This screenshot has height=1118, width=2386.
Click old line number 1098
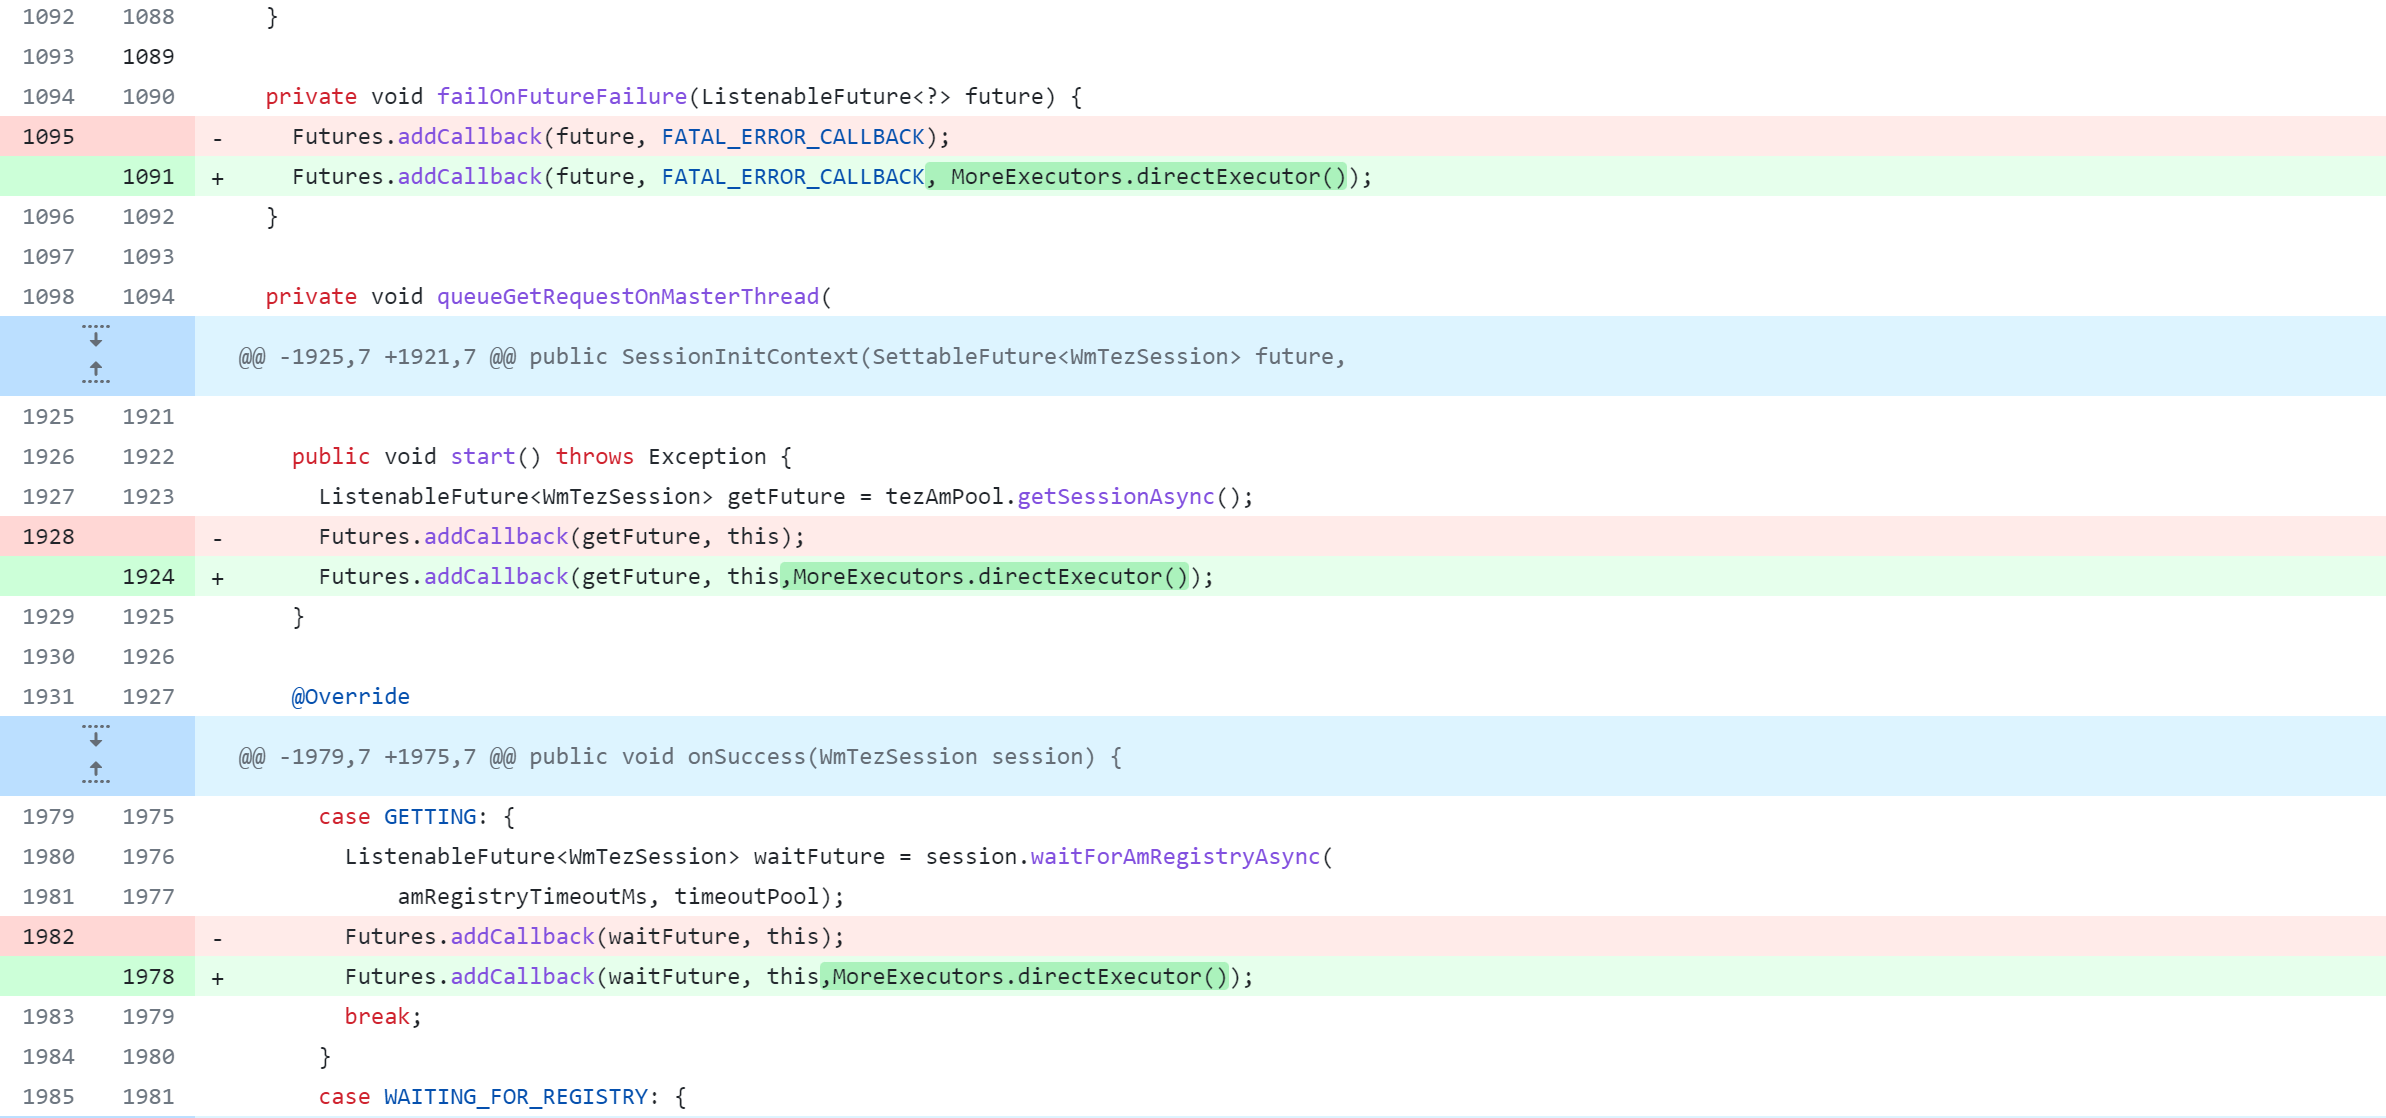tap(49, 296)
